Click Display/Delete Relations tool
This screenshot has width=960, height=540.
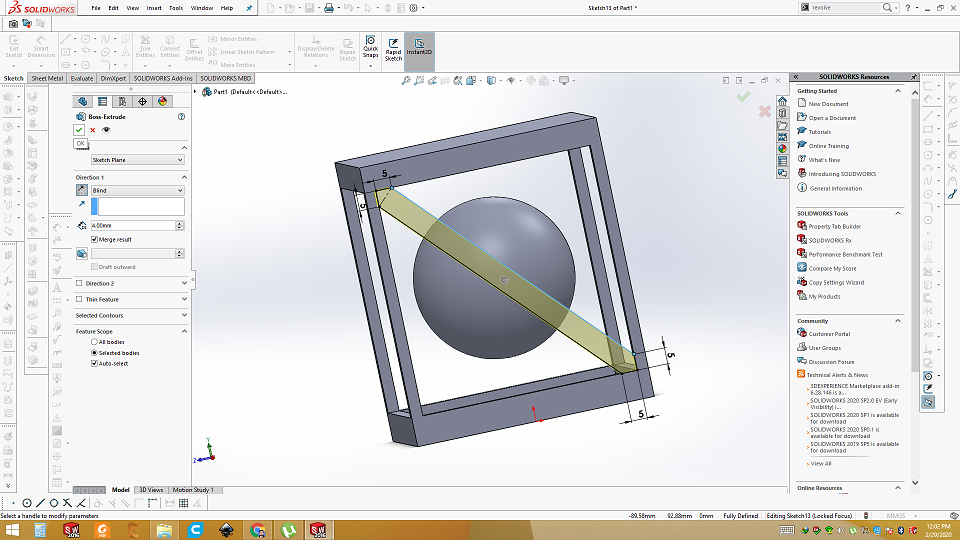coord(316,47)
